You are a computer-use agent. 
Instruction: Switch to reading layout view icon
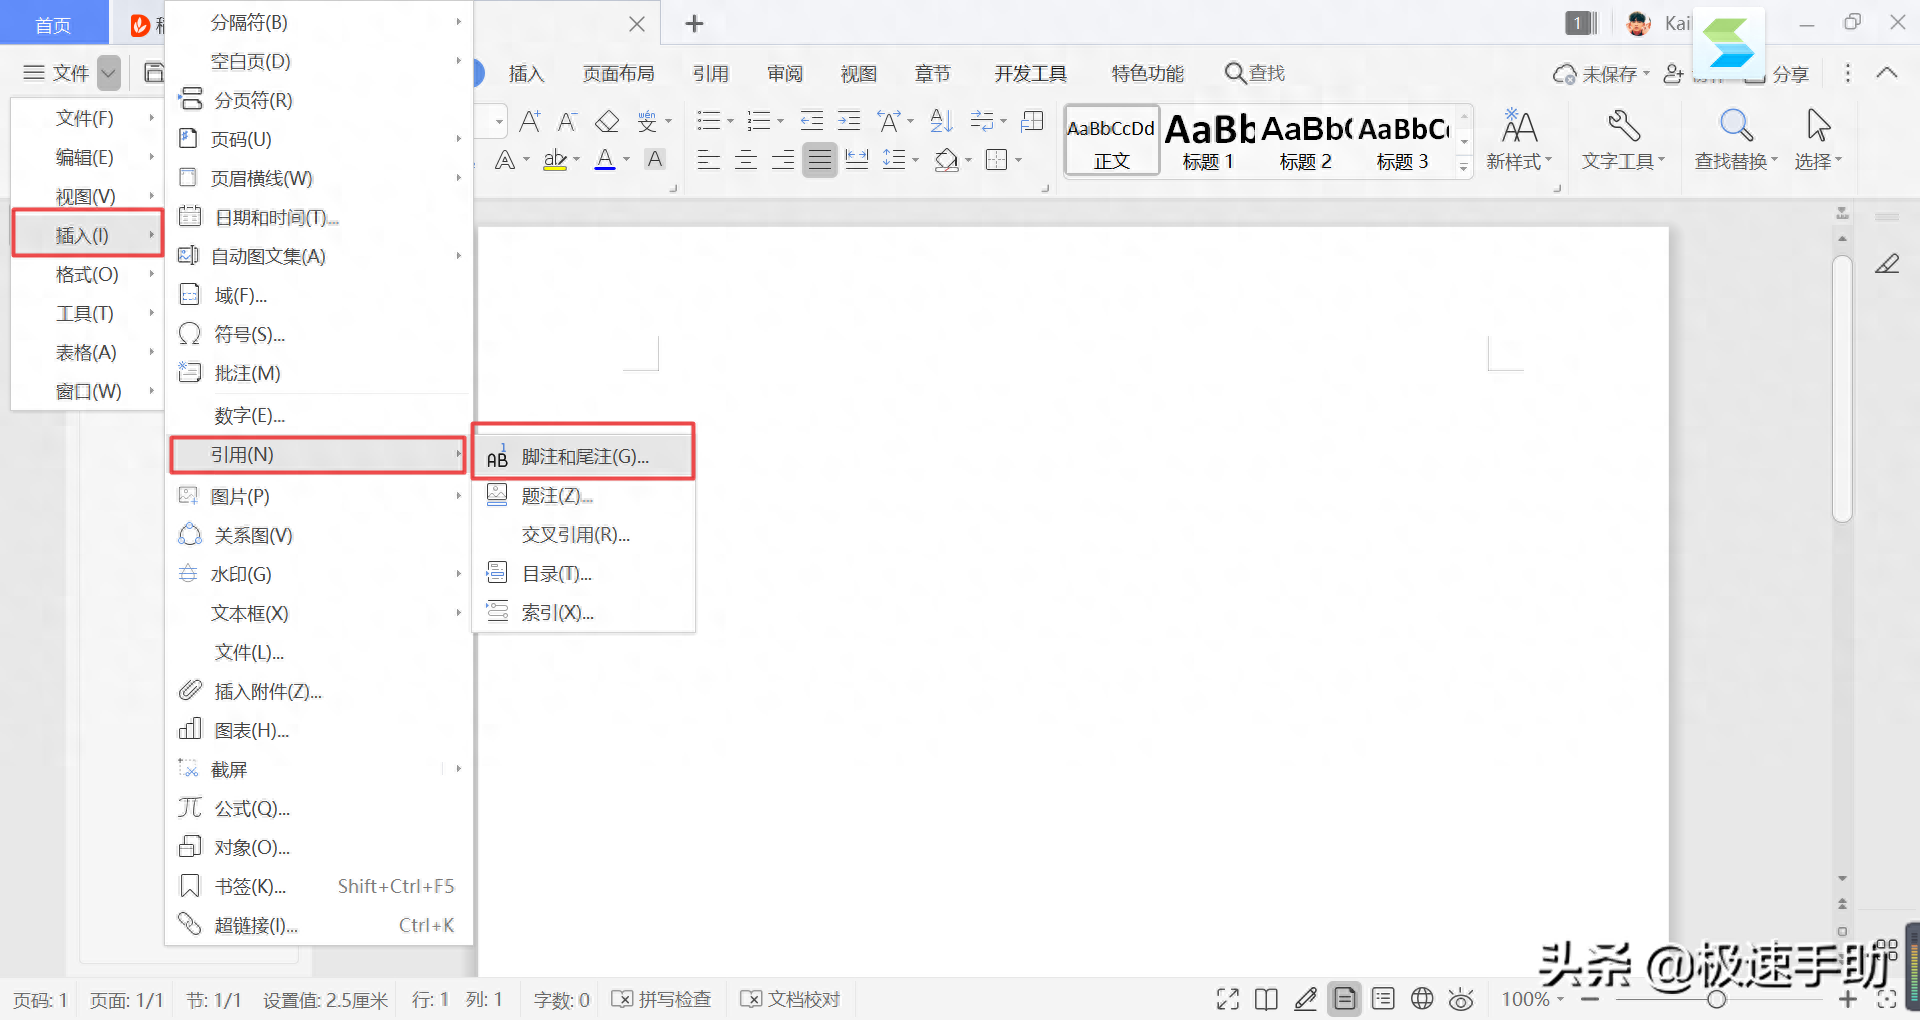pyautogui.click(x=1266, y=999)
